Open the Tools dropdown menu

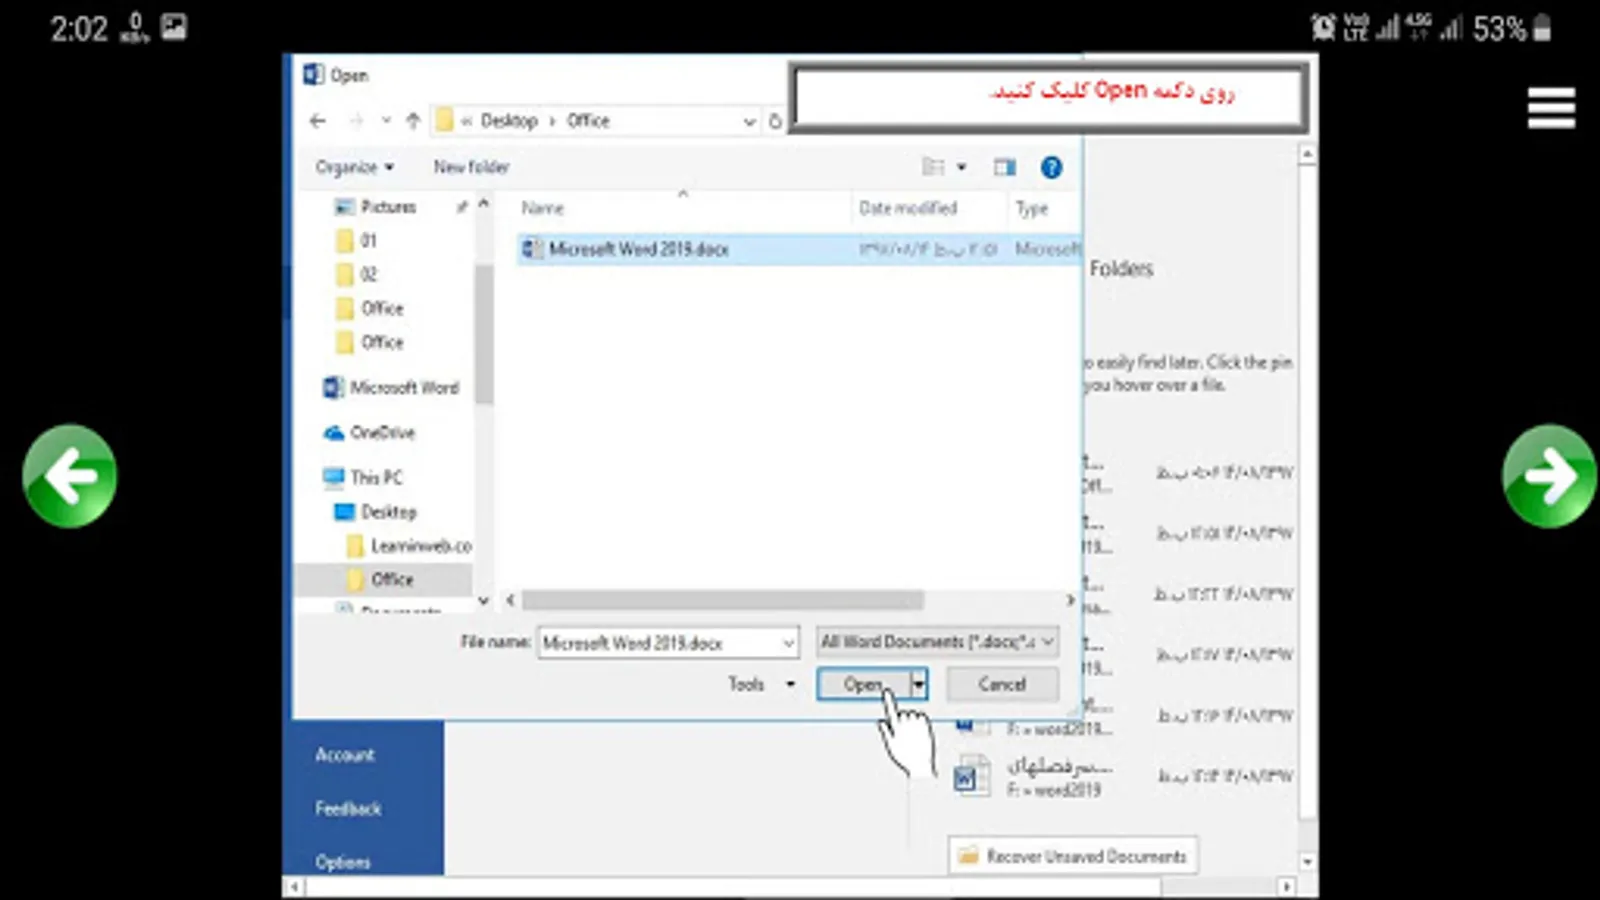pos(761,684)
